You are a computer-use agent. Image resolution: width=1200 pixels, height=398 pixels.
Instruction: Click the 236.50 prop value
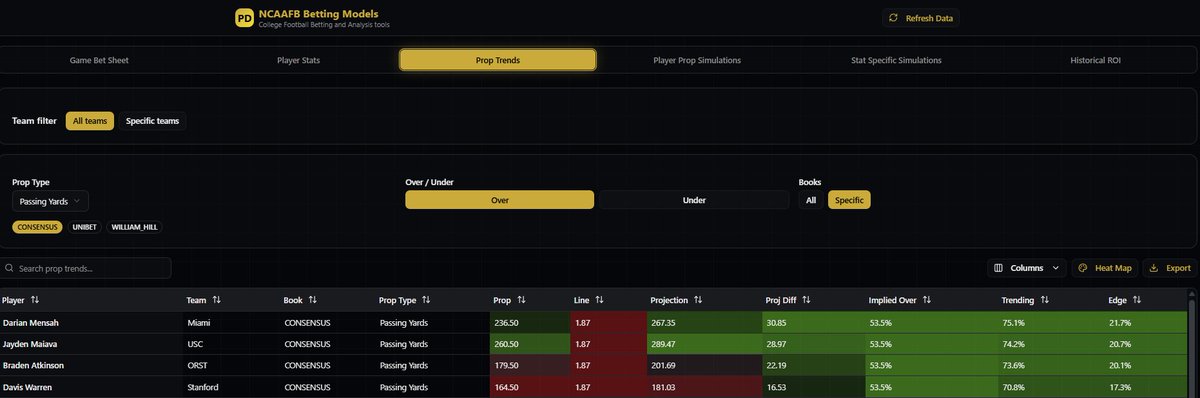point(507,323)
